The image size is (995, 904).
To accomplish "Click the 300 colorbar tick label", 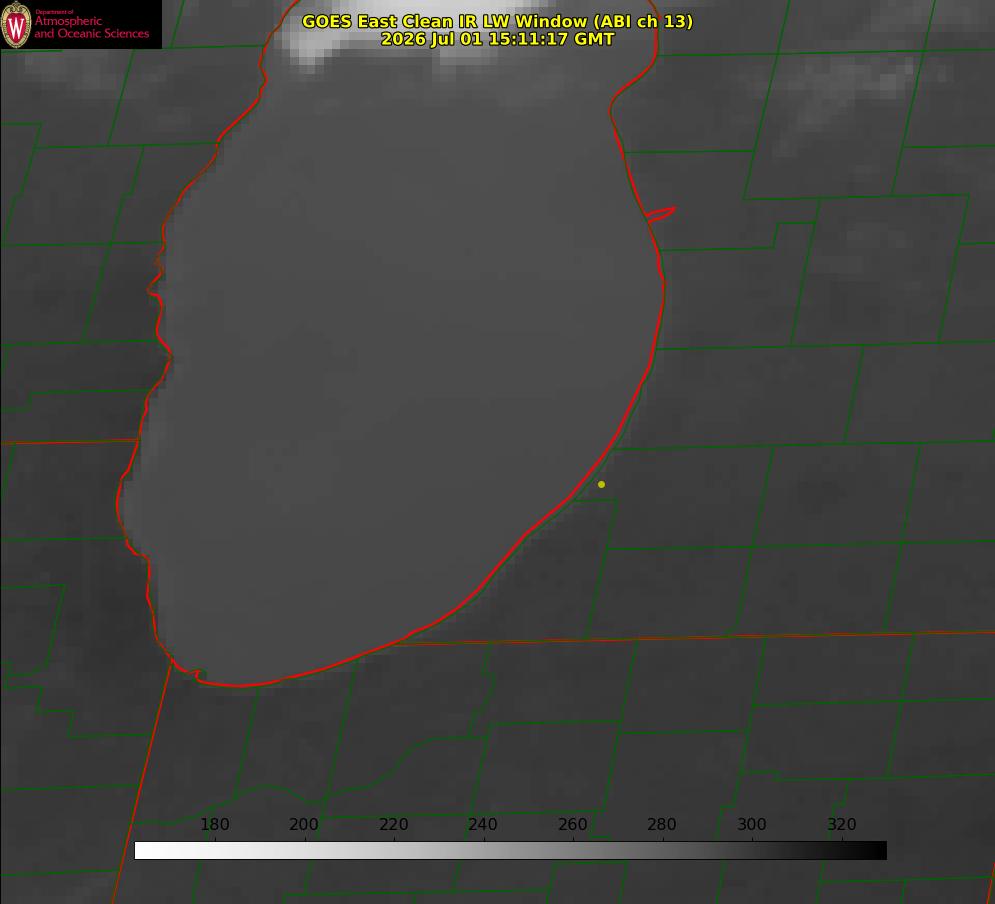I will 752,824.
